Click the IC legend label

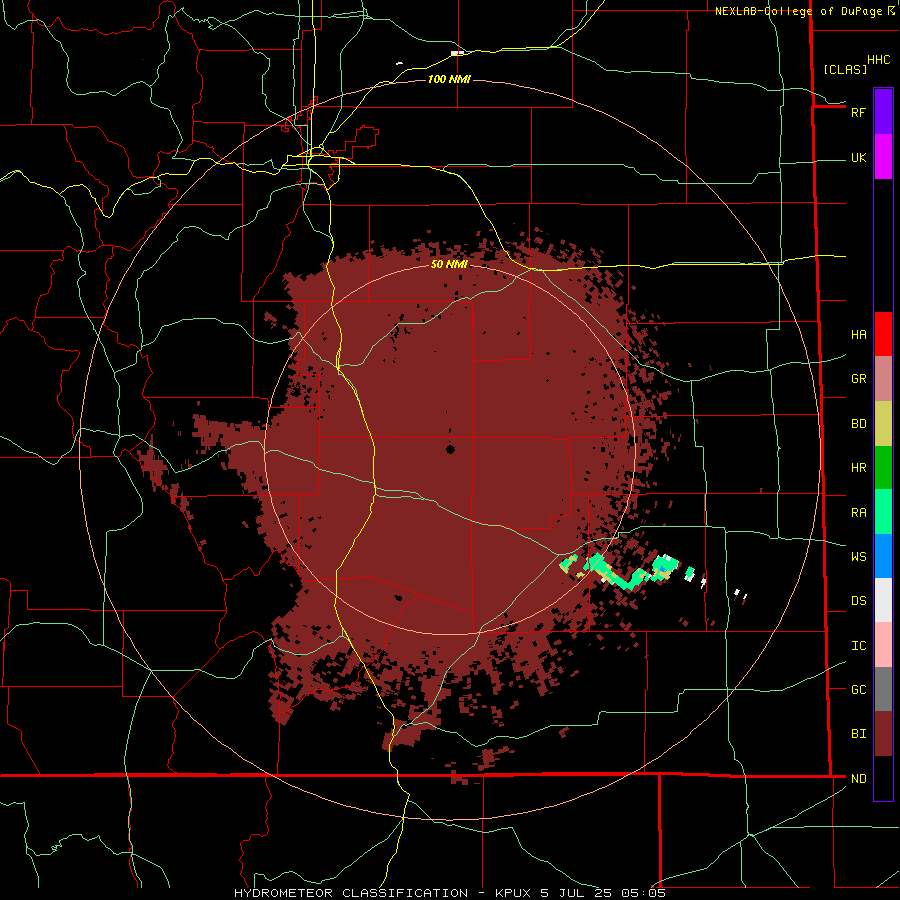pos(858,645)
